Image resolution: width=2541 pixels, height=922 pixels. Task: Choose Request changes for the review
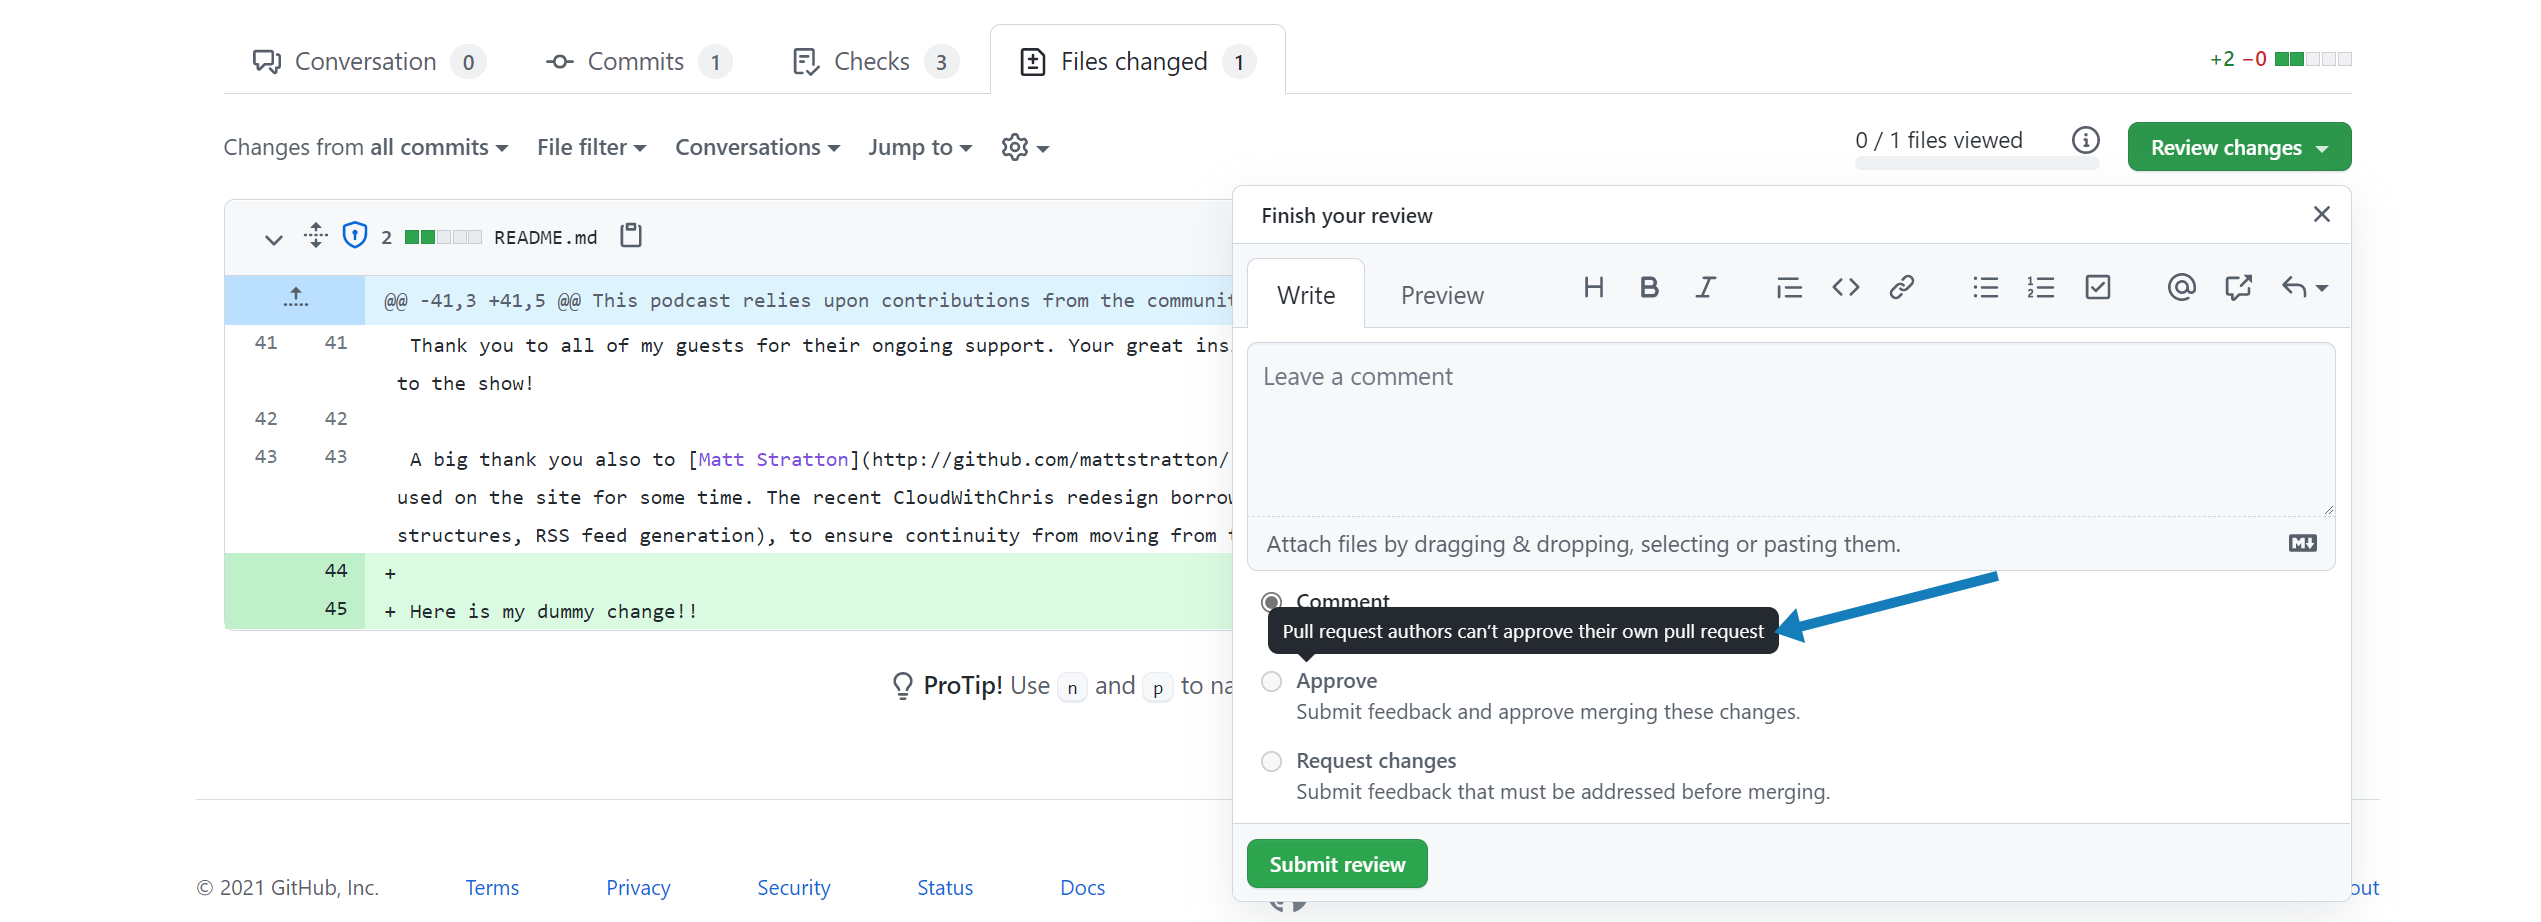(x=1271, y=761)
